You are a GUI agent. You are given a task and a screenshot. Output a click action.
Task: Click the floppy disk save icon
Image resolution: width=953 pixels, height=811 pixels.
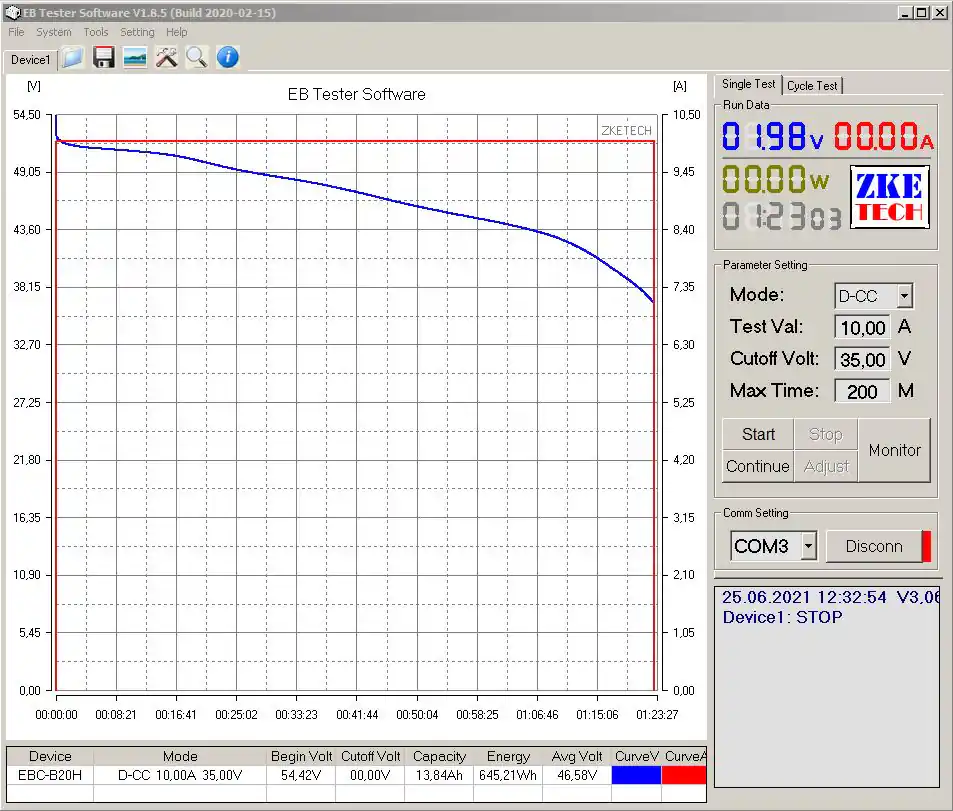coord(103,58)
